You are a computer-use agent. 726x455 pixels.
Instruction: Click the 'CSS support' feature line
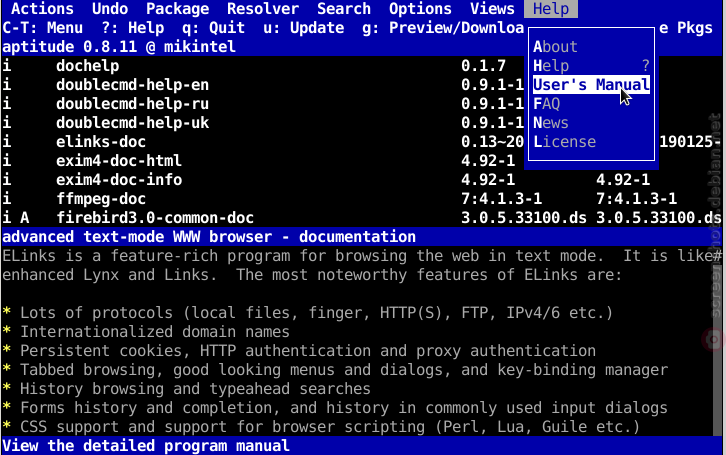coord(321,426)
